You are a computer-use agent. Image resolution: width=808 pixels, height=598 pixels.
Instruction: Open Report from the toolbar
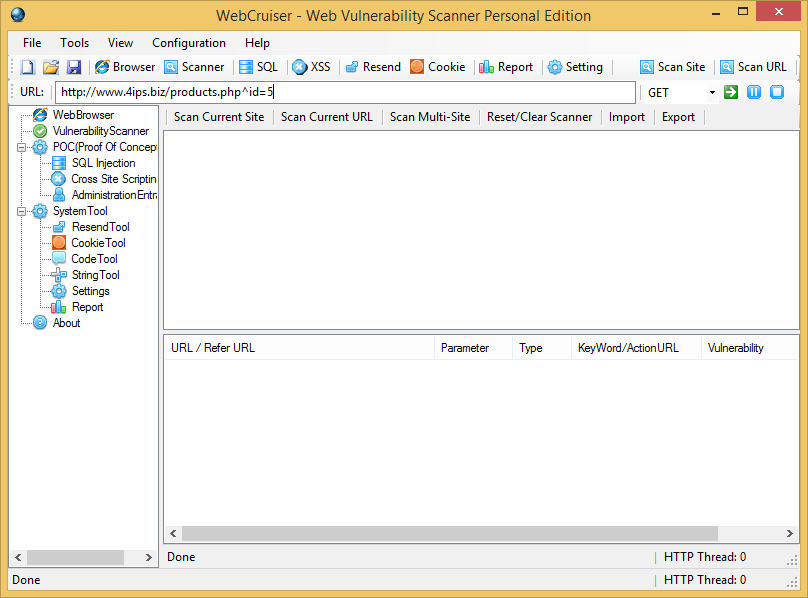point(506,67)
